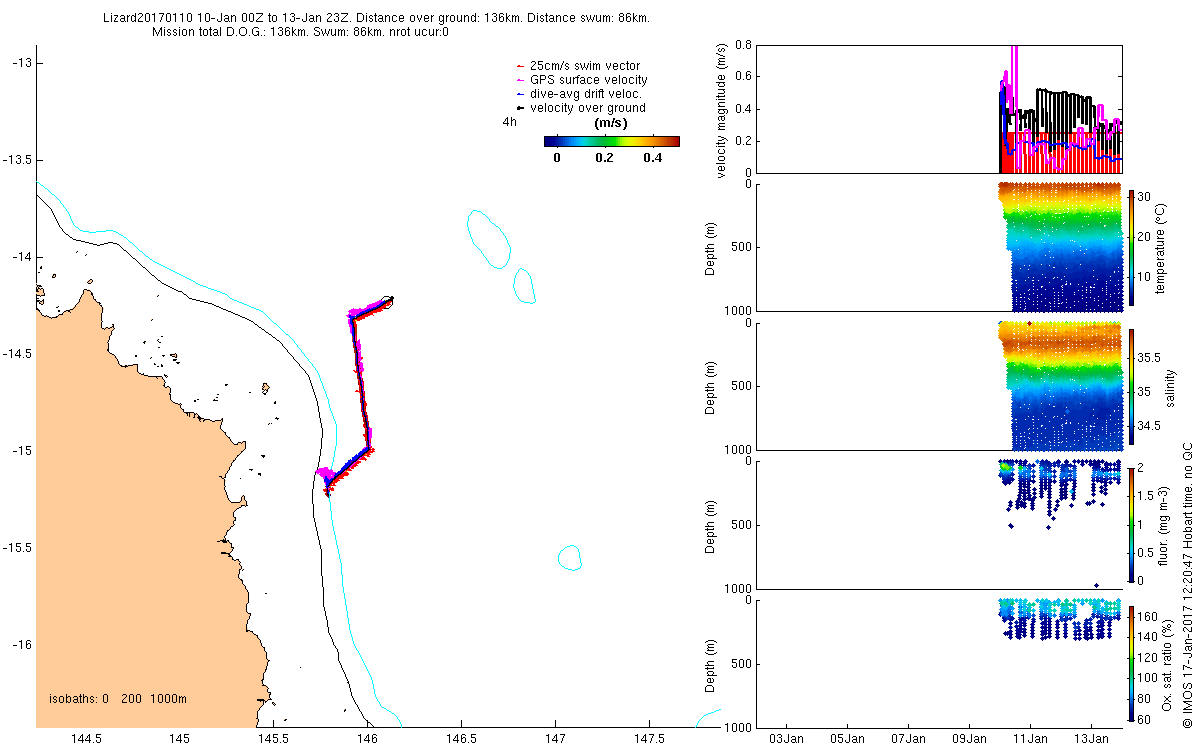Viewport: 1200px width, 750px height.
Task: Click the '4h' label beside the legend
Action: pos(510,122)
